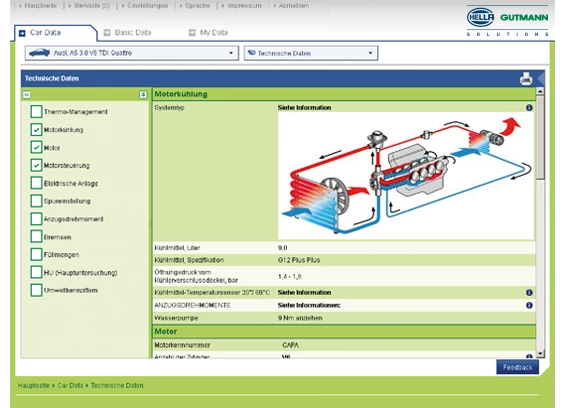This screenshot has width=562, height=408.
Task: Click the Feedback button
Action: 517,367
